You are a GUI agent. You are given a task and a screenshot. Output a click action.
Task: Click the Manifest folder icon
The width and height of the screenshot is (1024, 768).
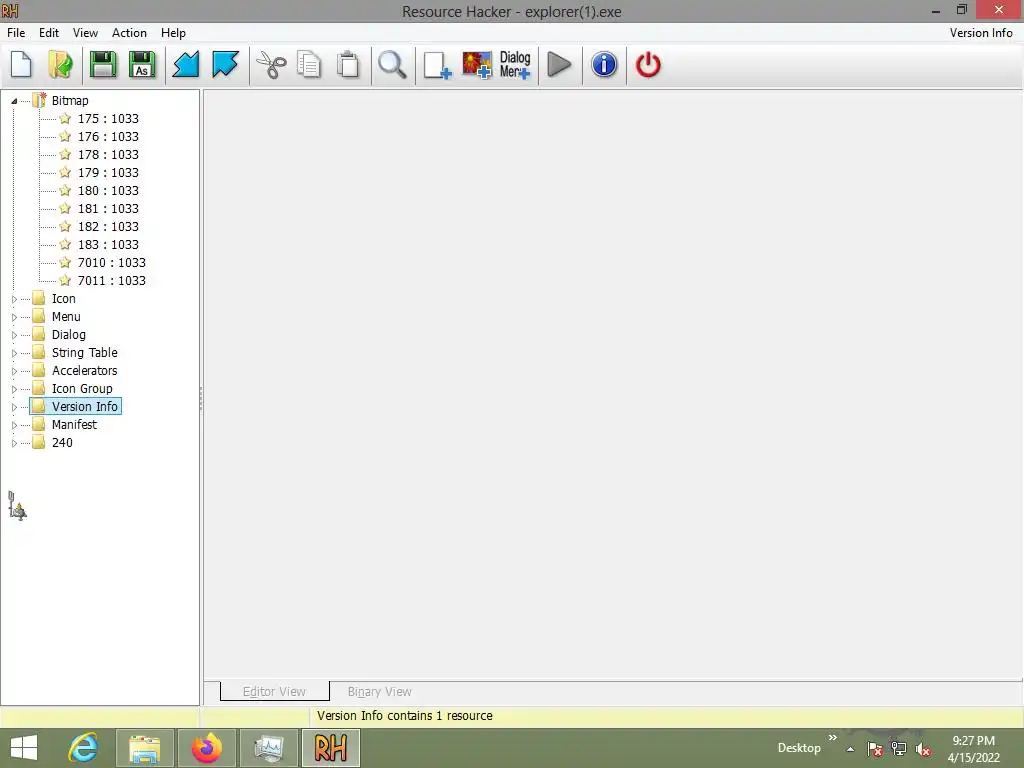point(39,424)
